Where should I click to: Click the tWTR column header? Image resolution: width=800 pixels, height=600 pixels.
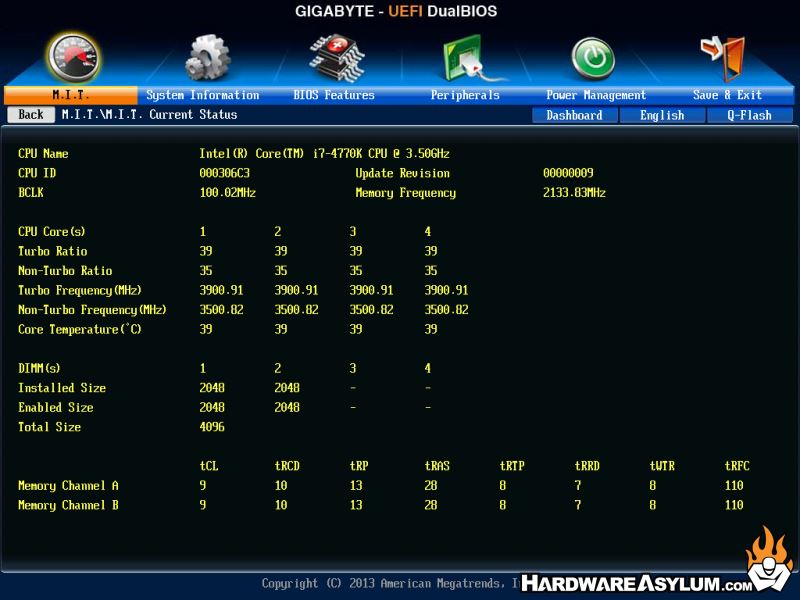tap(662, 466)
